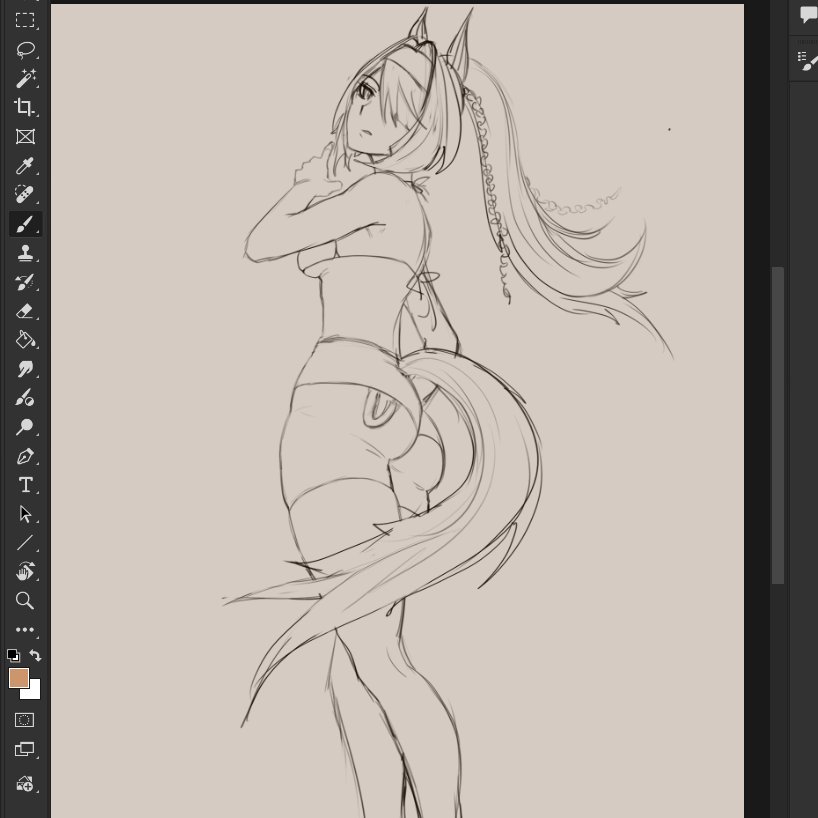The image size is (818, 818).
Task: Select the History Brush tool
Action: click(25, 282)
